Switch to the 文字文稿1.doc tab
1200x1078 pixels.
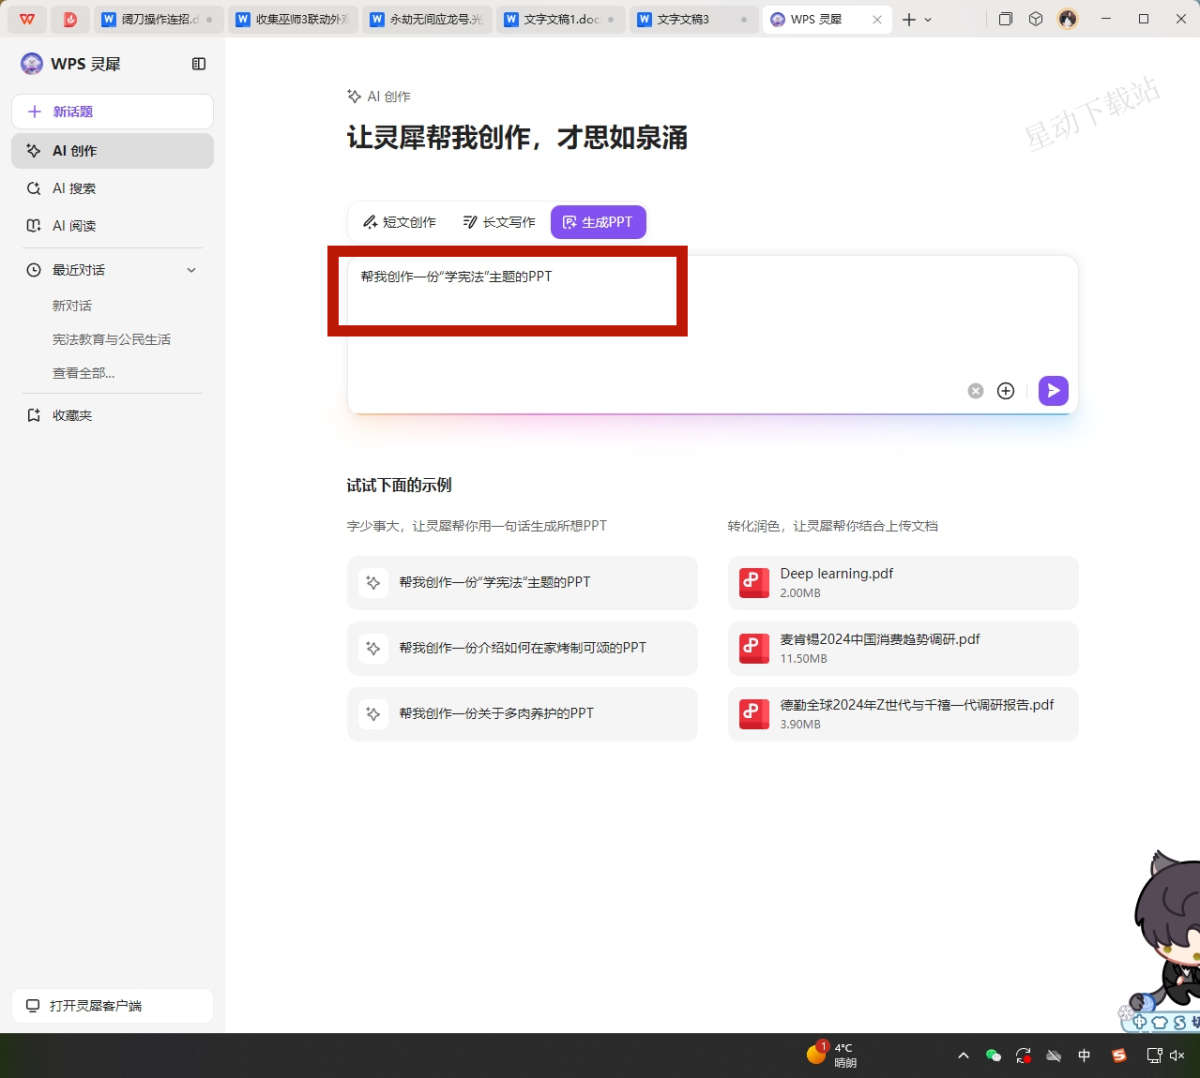point(561,19)
